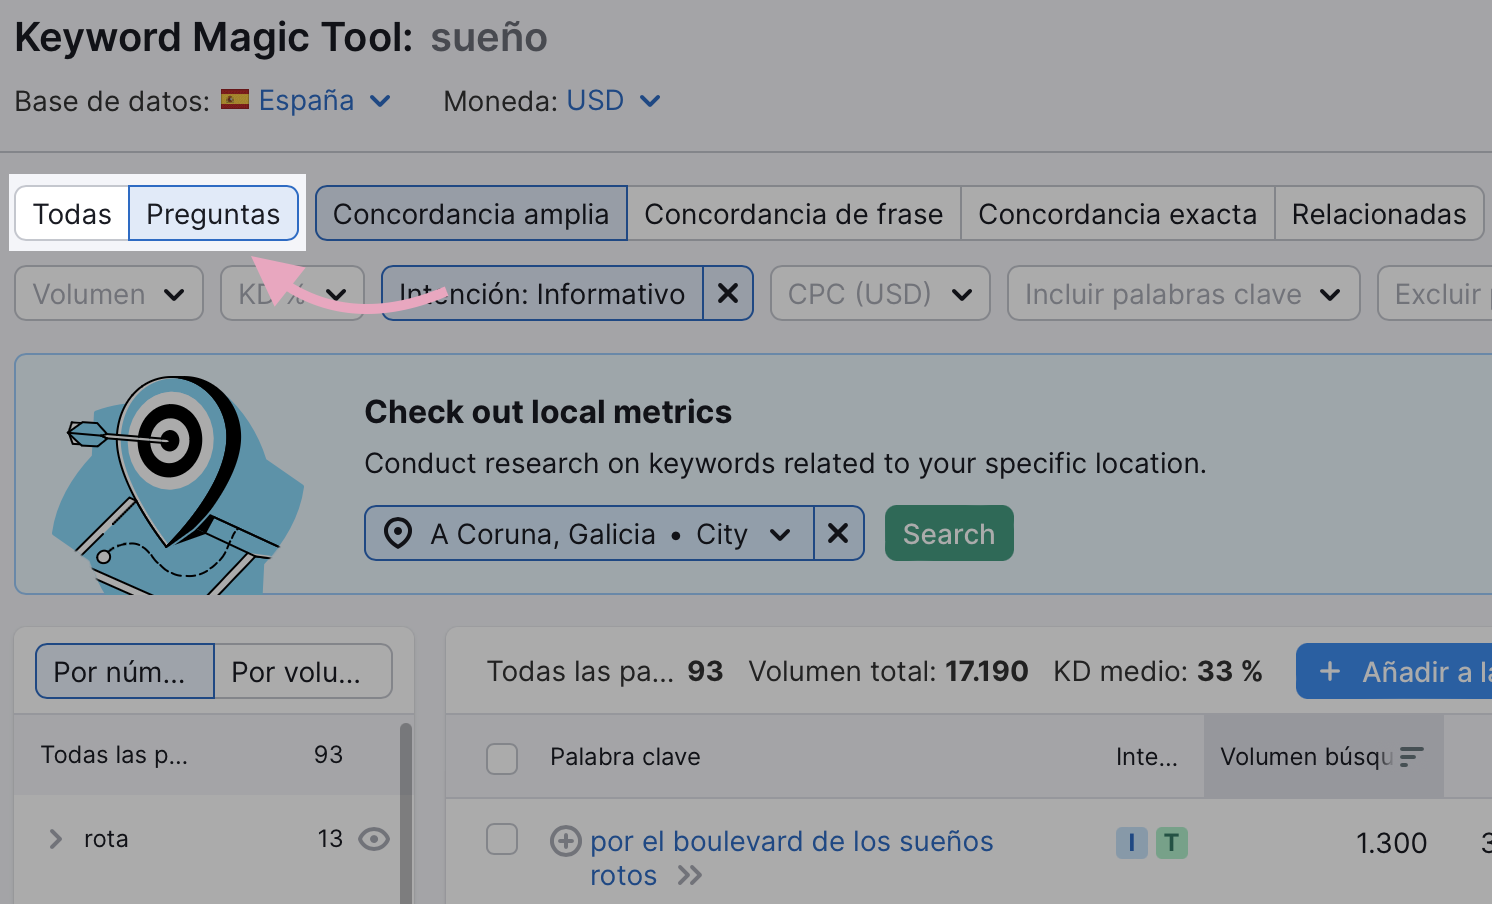Click the Volumen total: 17.190 text
The width and height of the screenshot is (1492, 904).
888,671
